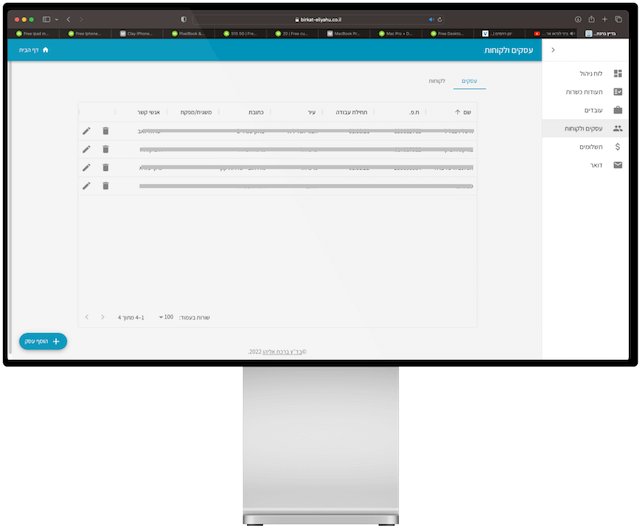The height and width of the screenshot is (530, 640).
Task: Click the edit pencil in the first row
Action: point(86,131)
